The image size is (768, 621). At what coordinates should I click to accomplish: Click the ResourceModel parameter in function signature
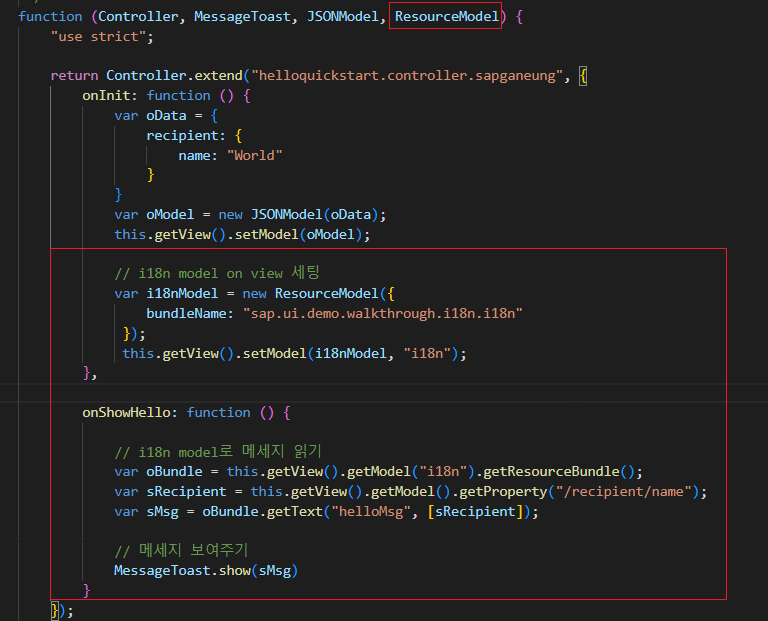click(x=447, y=17)
